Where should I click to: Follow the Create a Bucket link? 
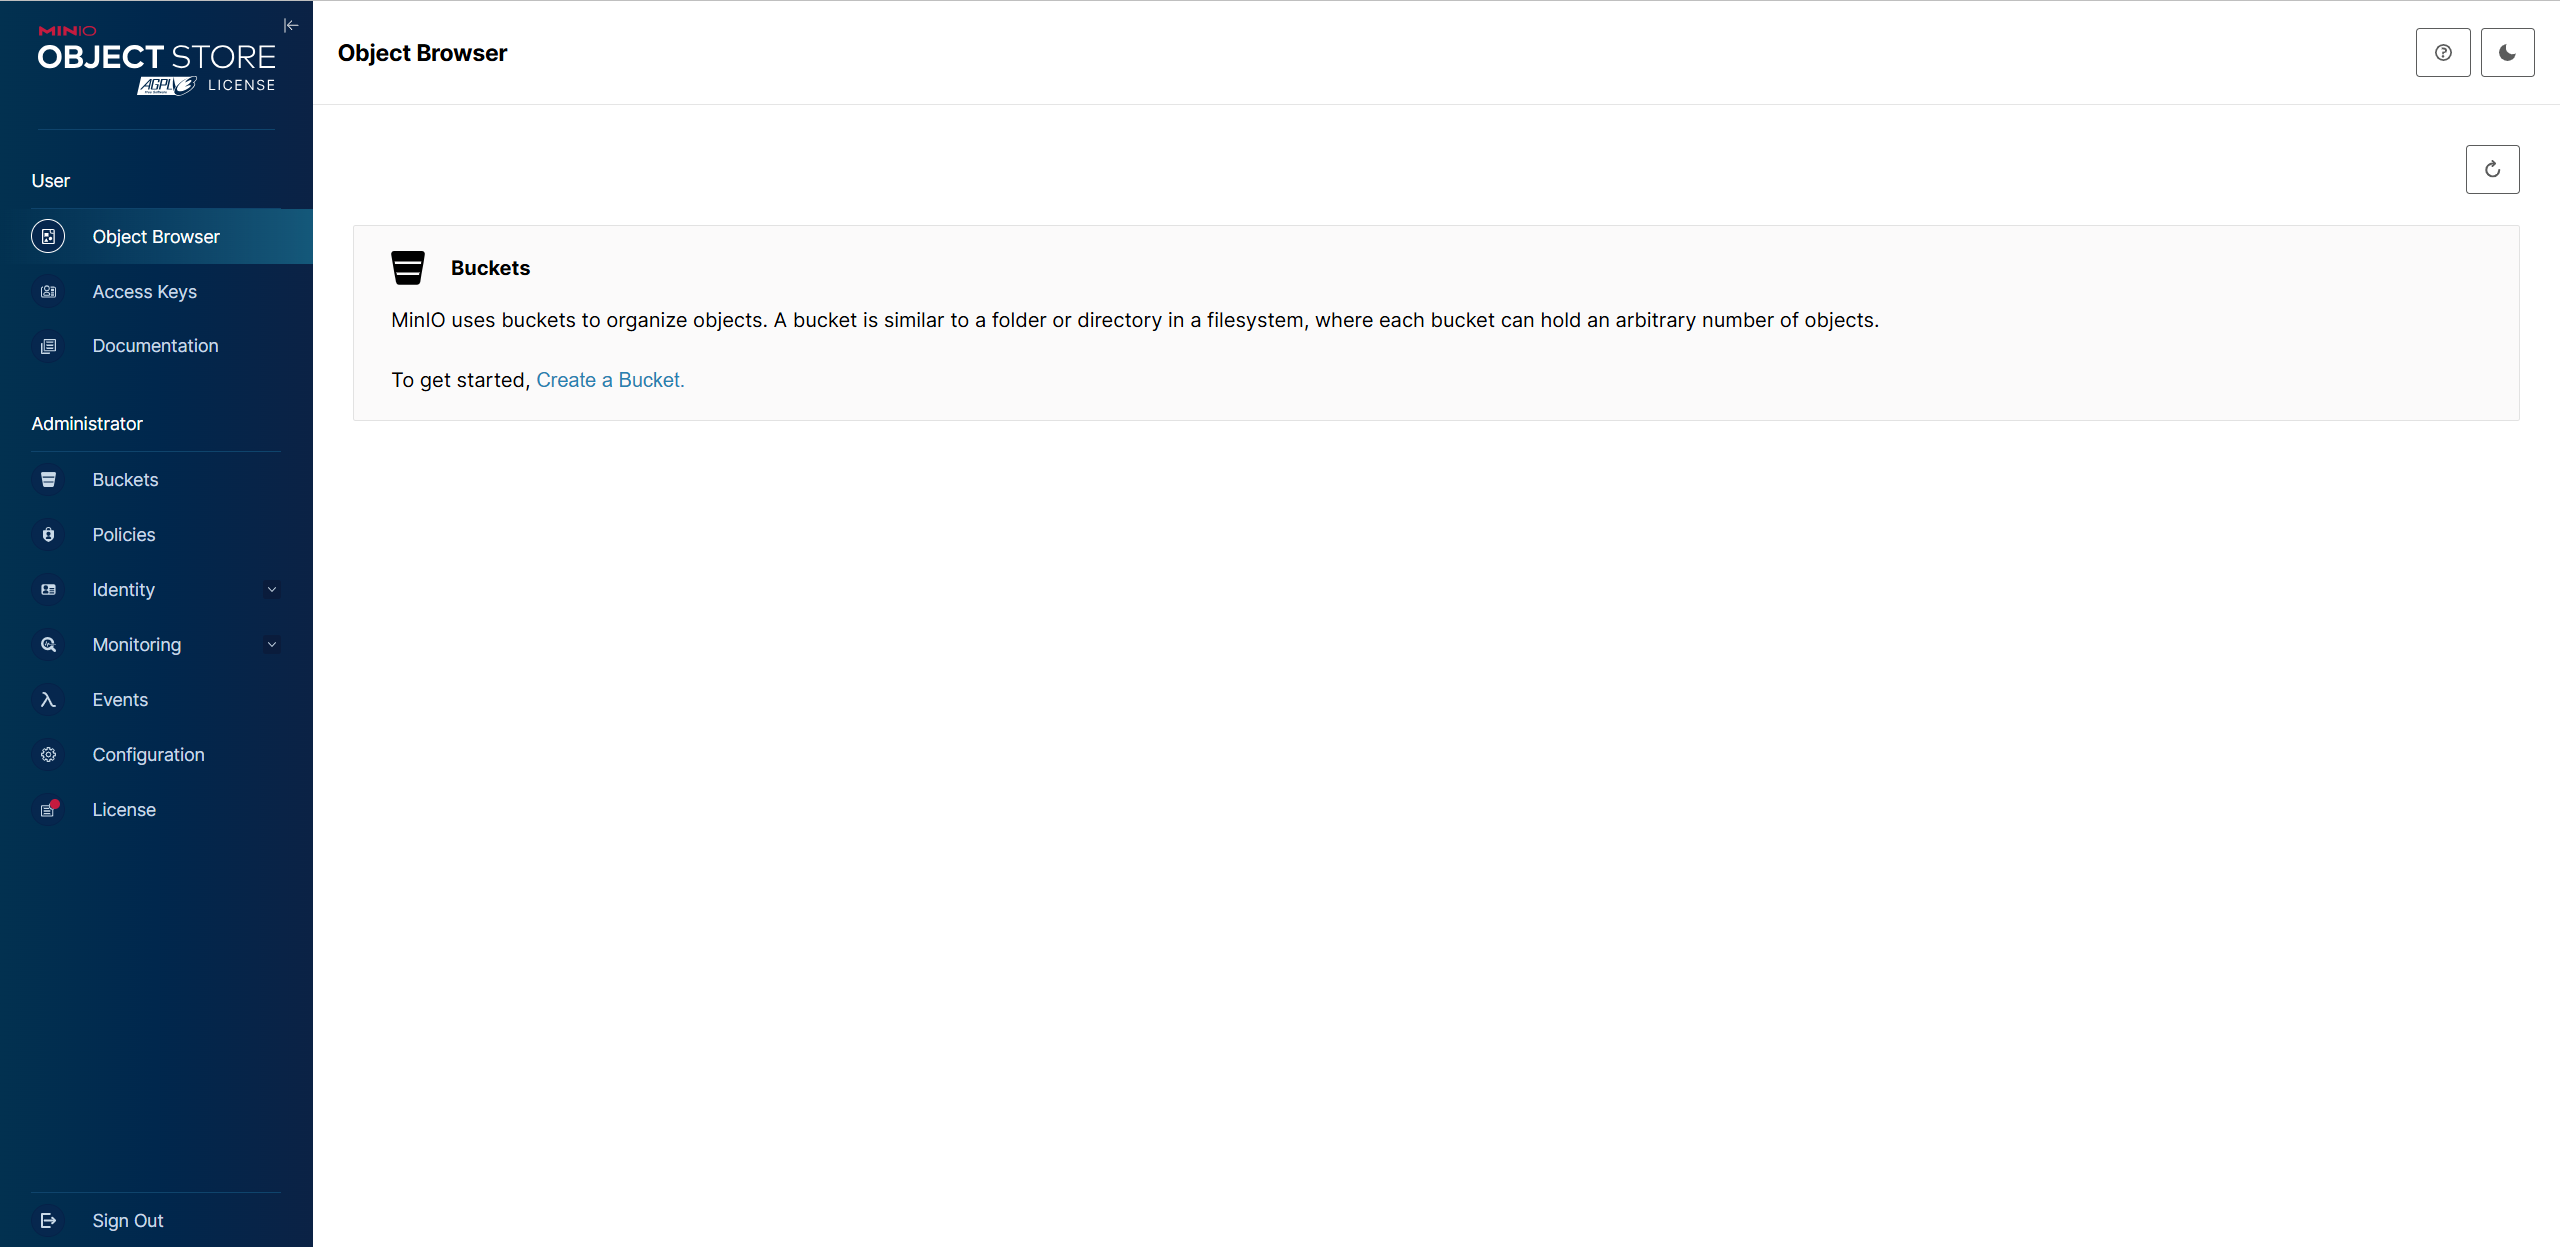click(x=610, y=380)
